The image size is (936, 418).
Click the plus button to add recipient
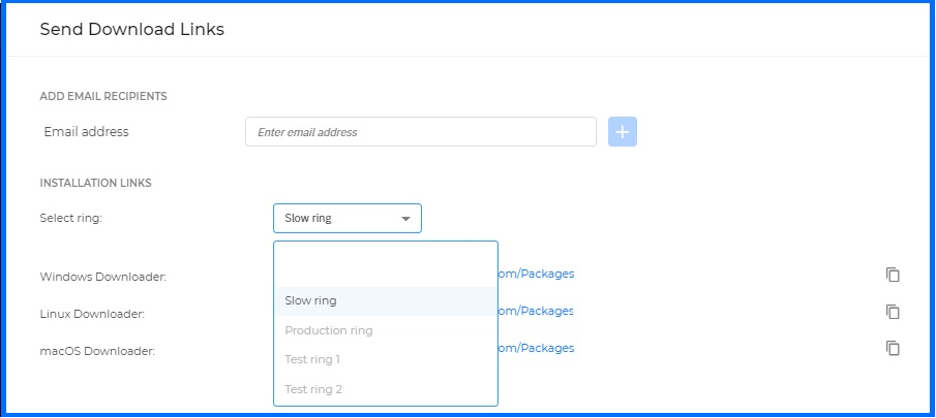(x=622, y=132)
